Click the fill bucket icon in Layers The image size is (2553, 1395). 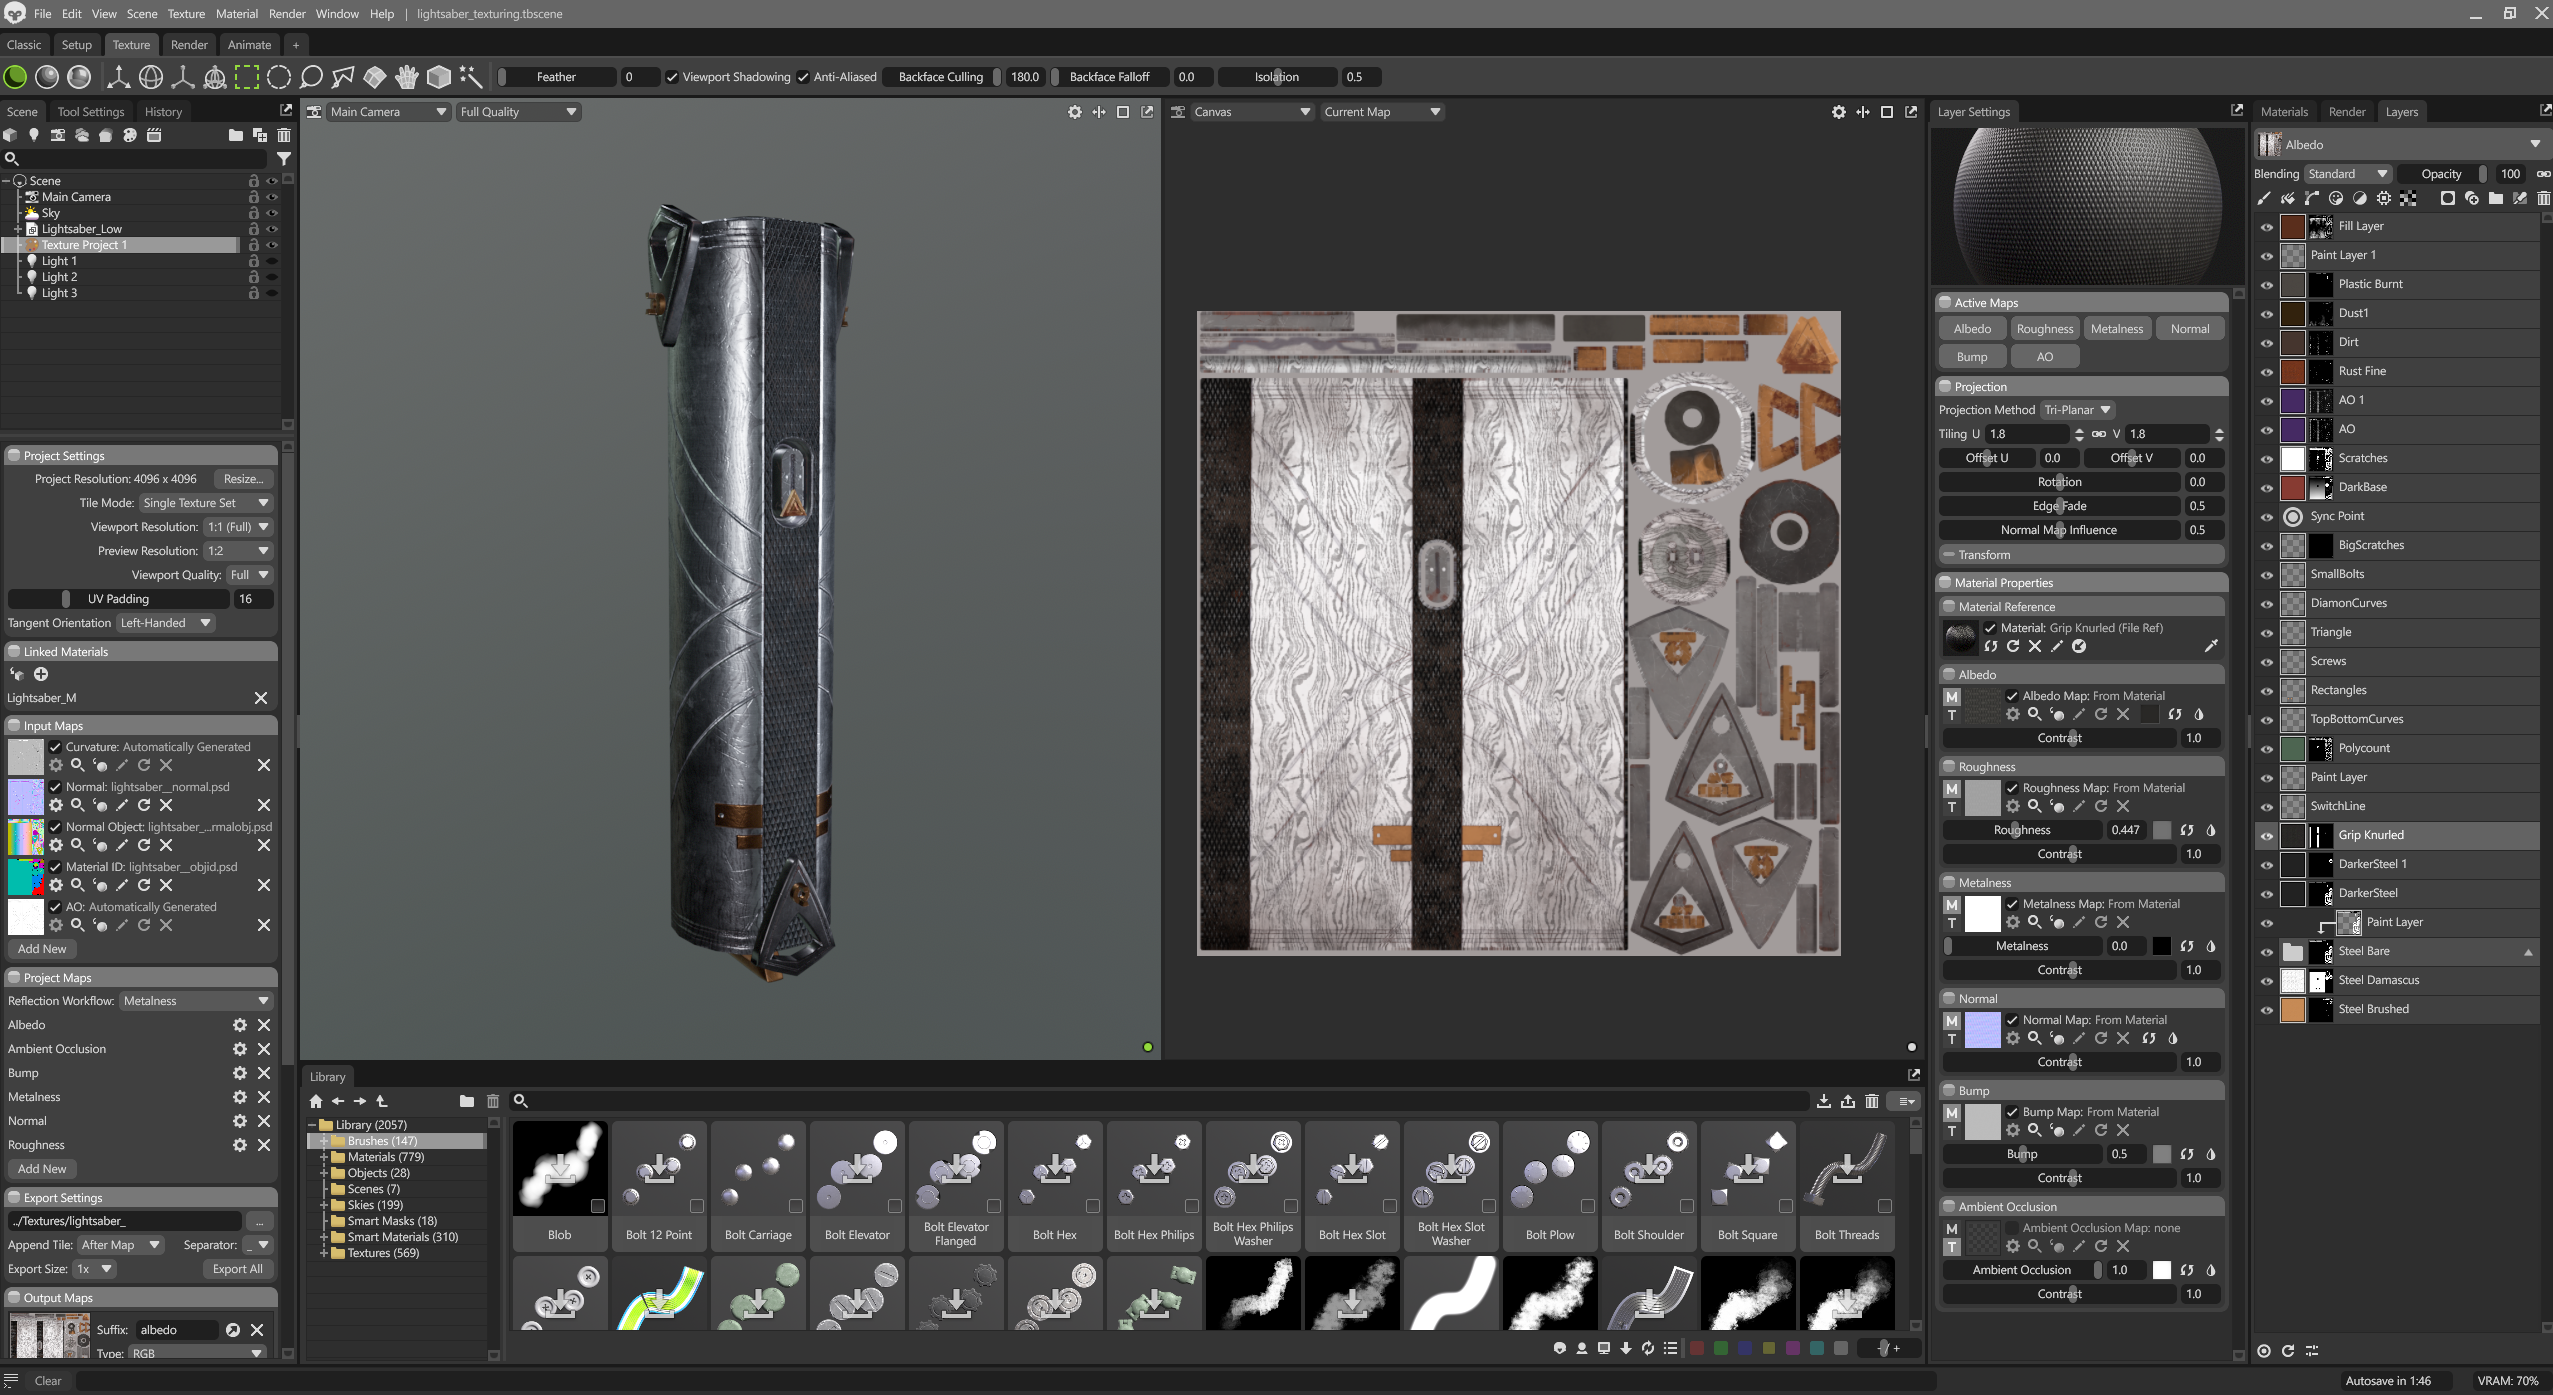coord(2288,198)
